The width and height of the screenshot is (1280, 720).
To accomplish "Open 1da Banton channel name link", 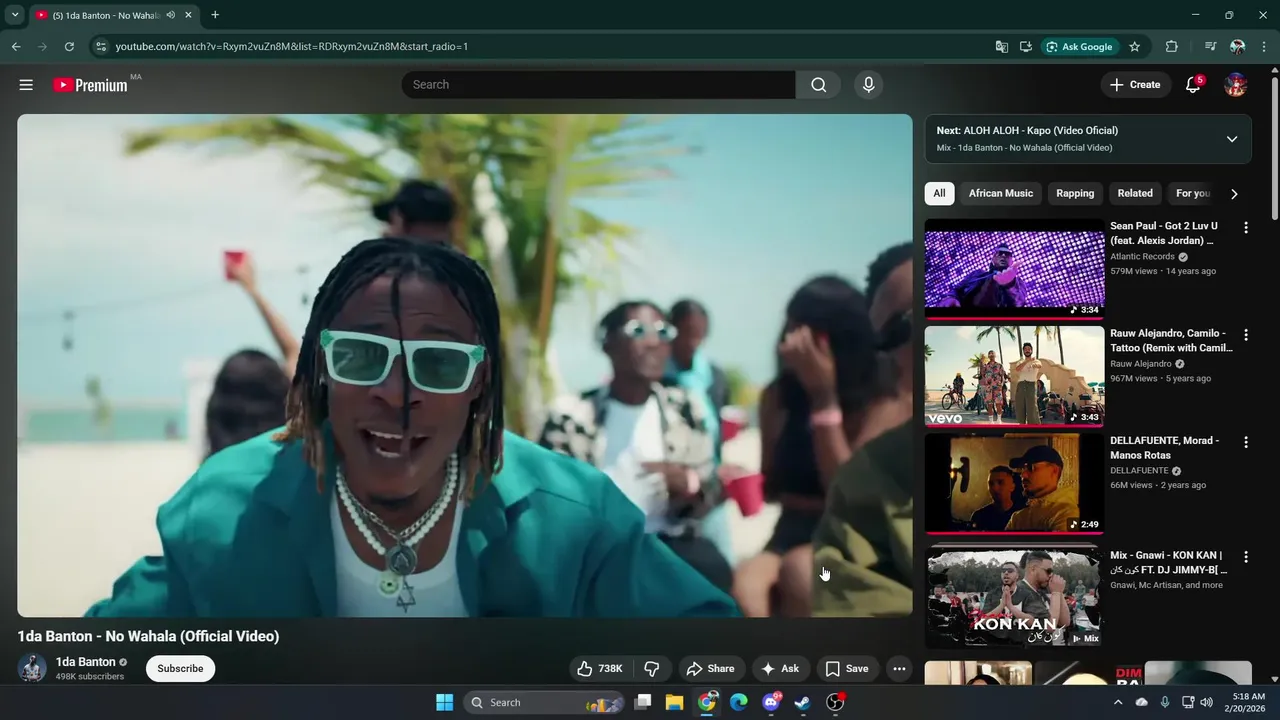I will (x=85, y=662).
